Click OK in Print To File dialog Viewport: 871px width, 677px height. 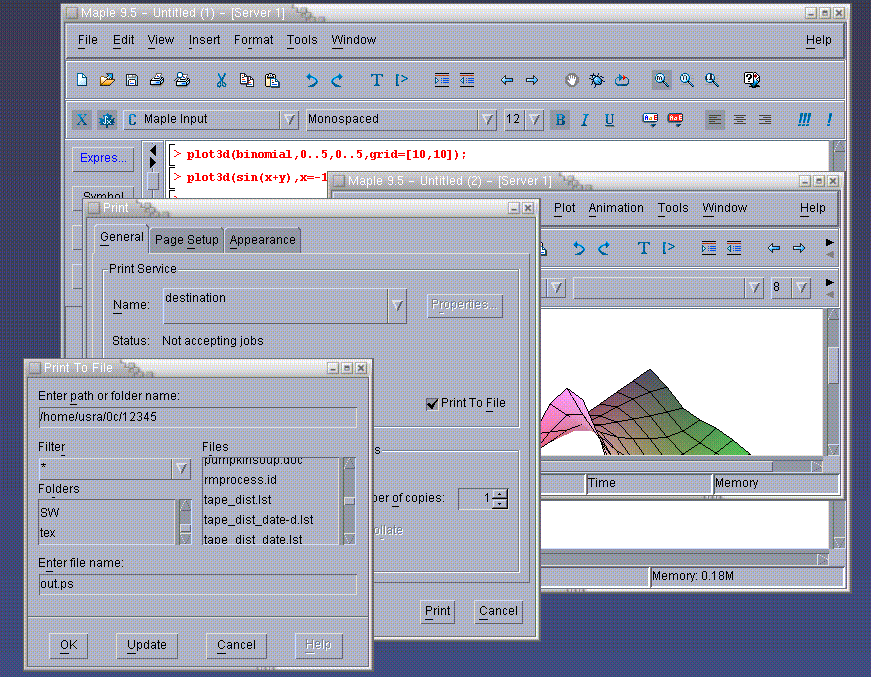pos(68,645)
